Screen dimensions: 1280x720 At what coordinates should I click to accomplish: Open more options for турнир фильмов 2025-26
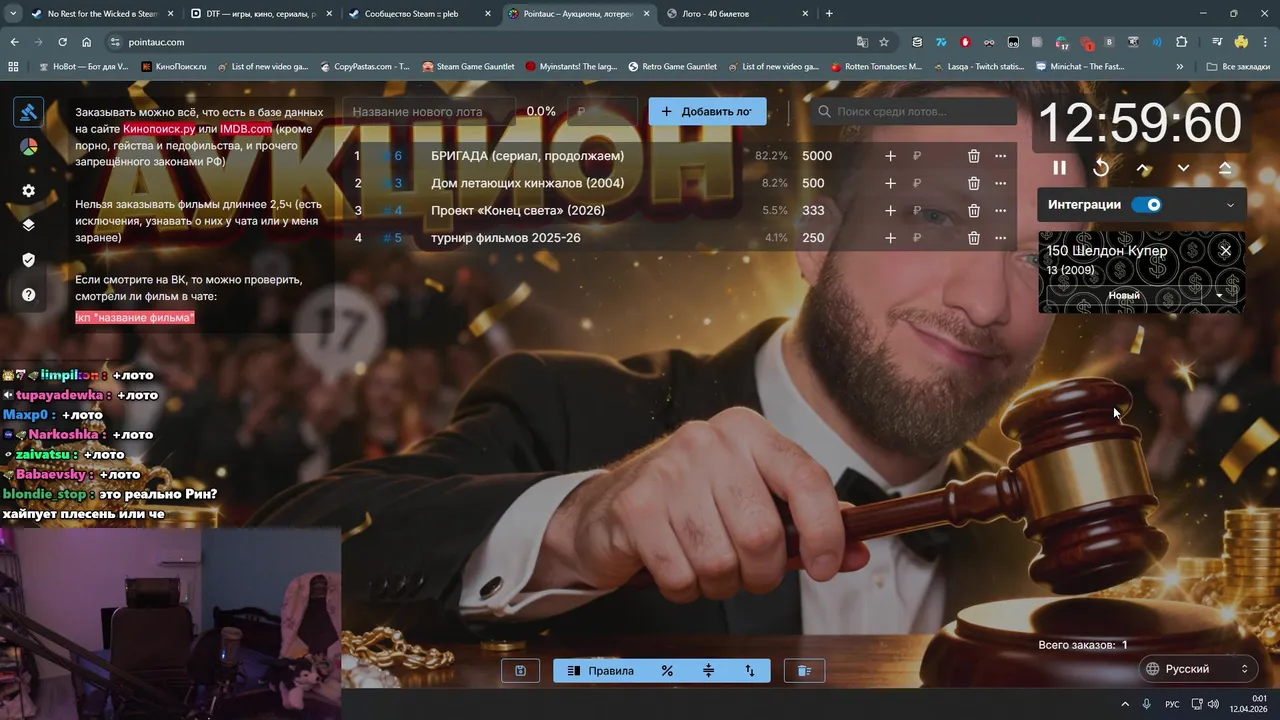(x=1000, y=238)
